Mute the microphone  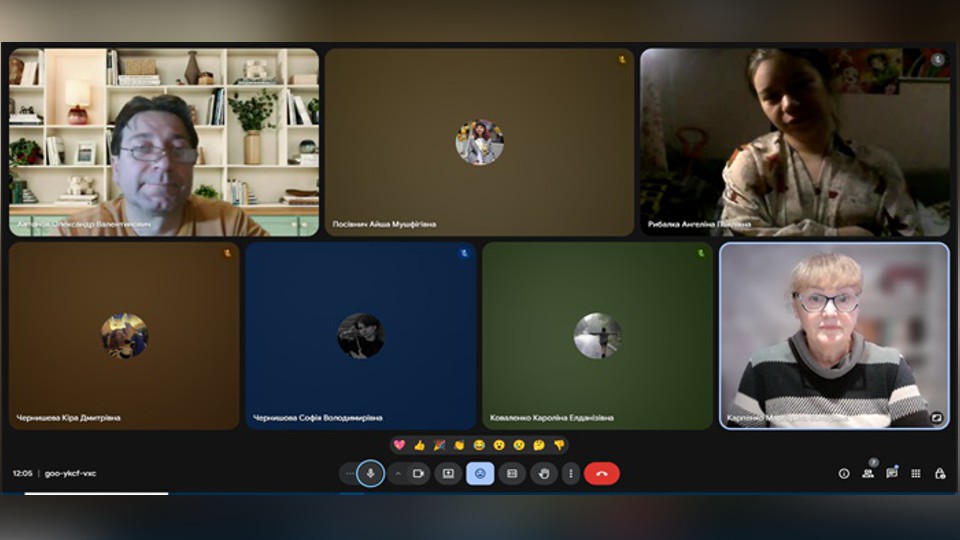click(371, 473)
